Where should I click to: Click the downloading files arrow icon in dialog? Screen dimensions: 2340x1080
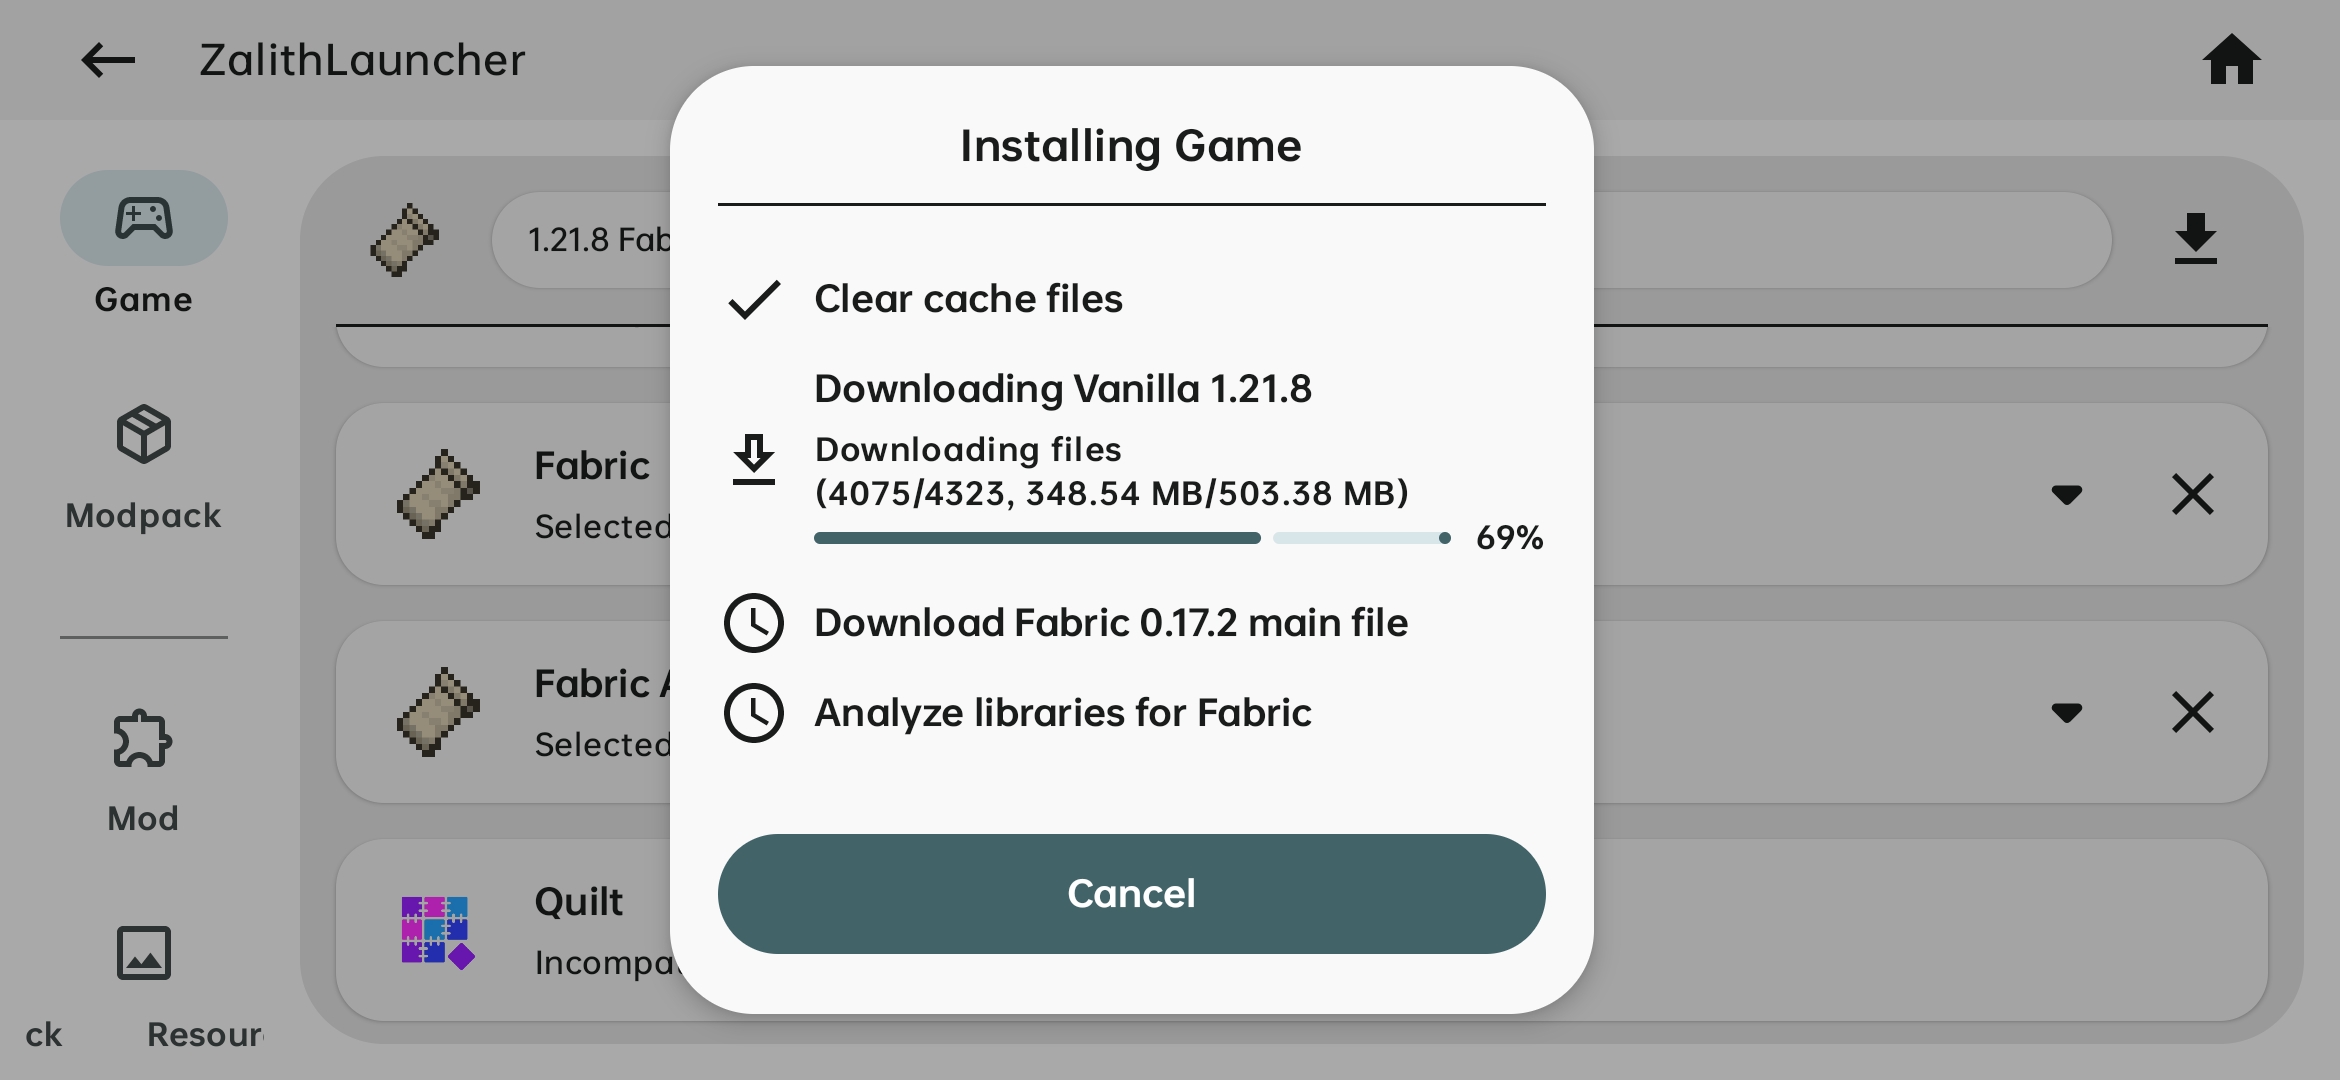(x=755, y=461)
